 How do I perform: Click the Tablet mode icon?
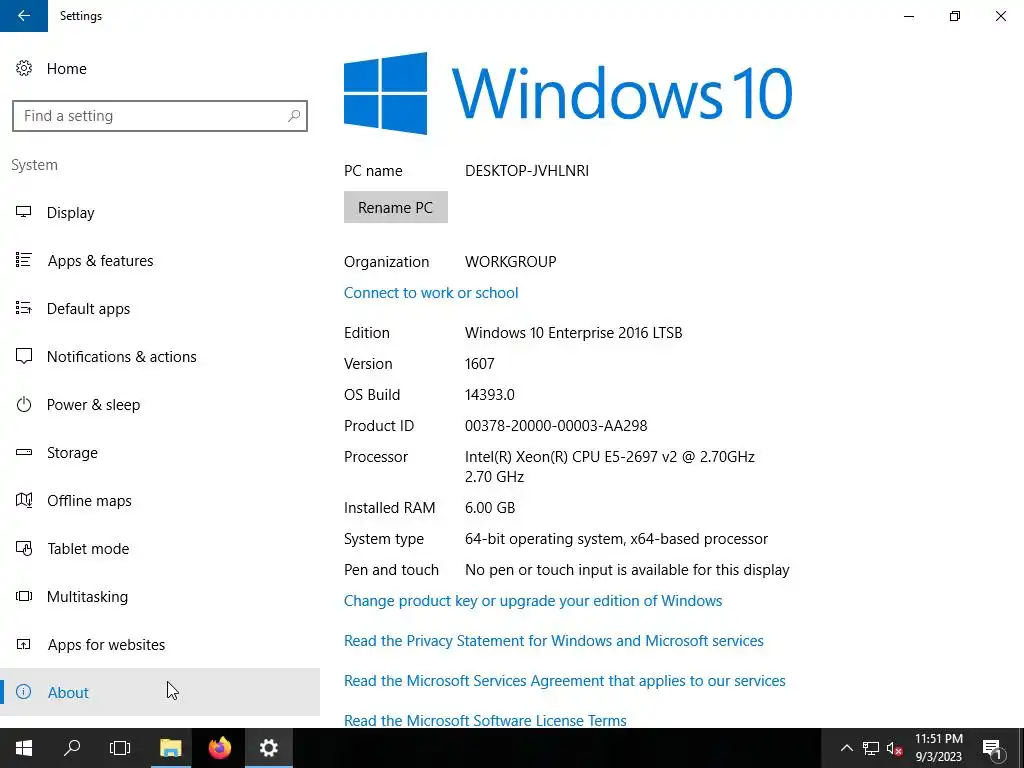point(24,549)
